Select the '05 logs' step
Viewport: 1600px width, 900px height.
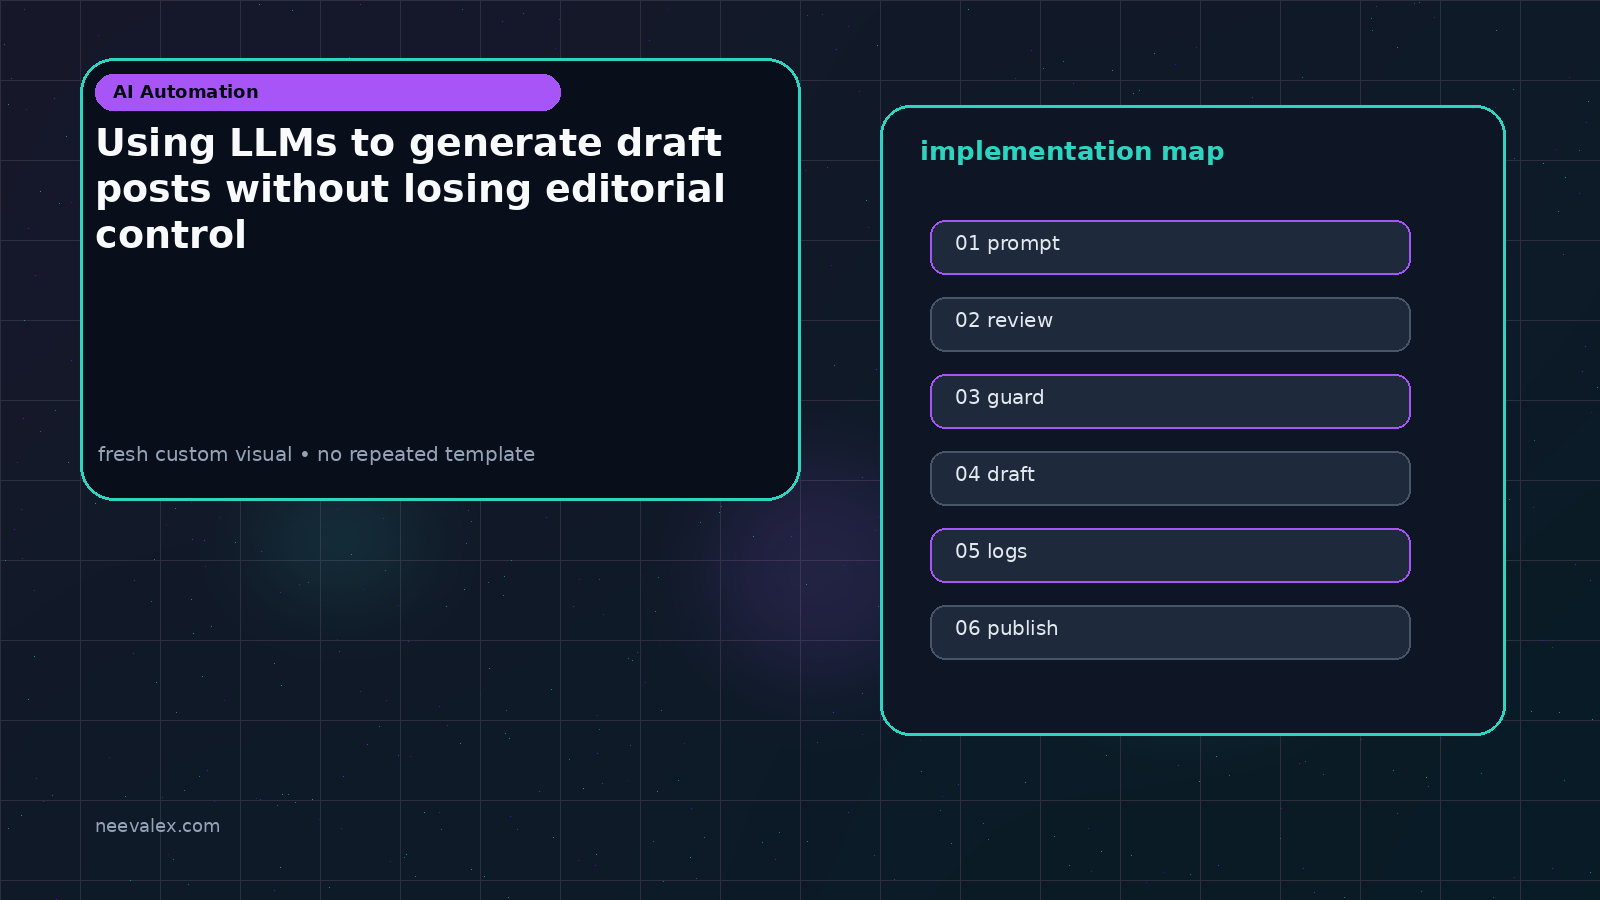tap(1170, 555)
